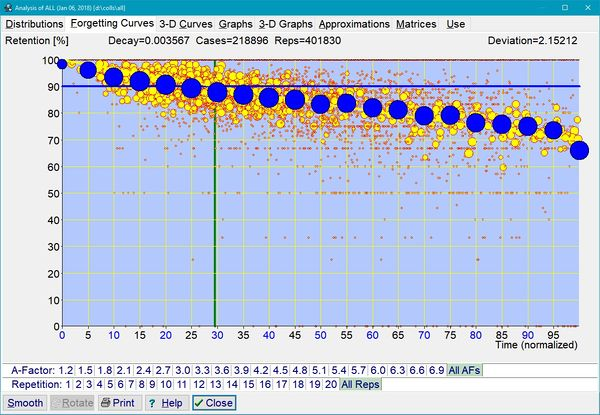The width and height of the screenshot is (600, 415).
Task: Choose A-Factor 4.2
Action: [x=261, y=370]
